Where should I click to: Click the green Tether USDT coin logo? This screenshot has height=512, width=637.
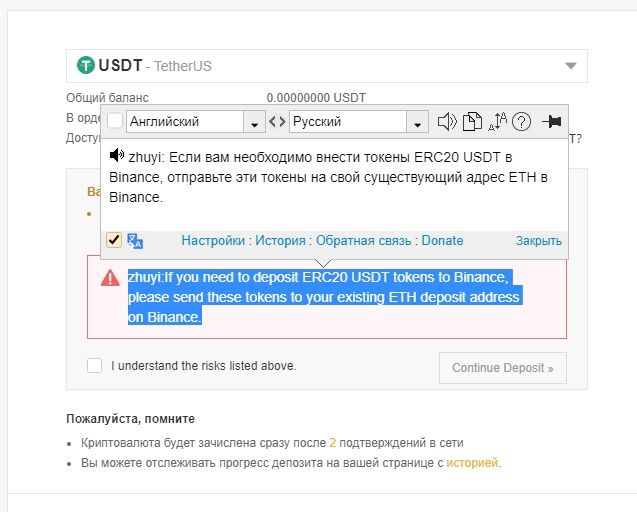(x=86, y=65)
